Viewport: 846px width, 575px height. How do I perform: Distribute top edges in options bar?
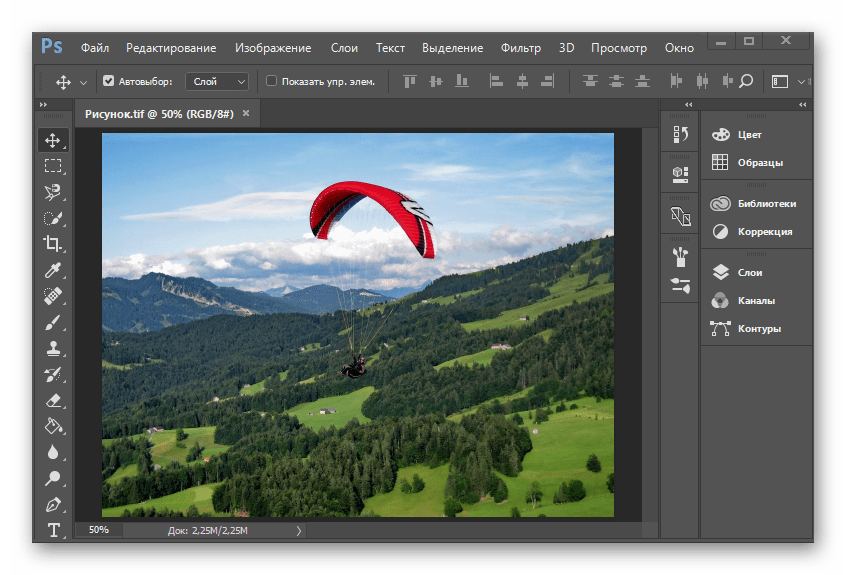coord(590,81)
